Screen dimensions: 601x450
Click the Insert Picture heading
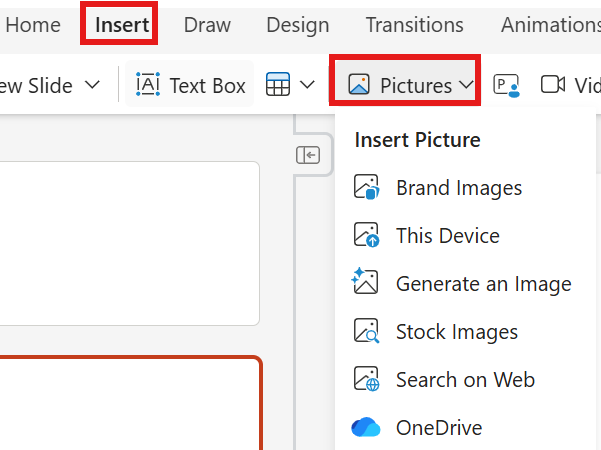coord(417,140)
